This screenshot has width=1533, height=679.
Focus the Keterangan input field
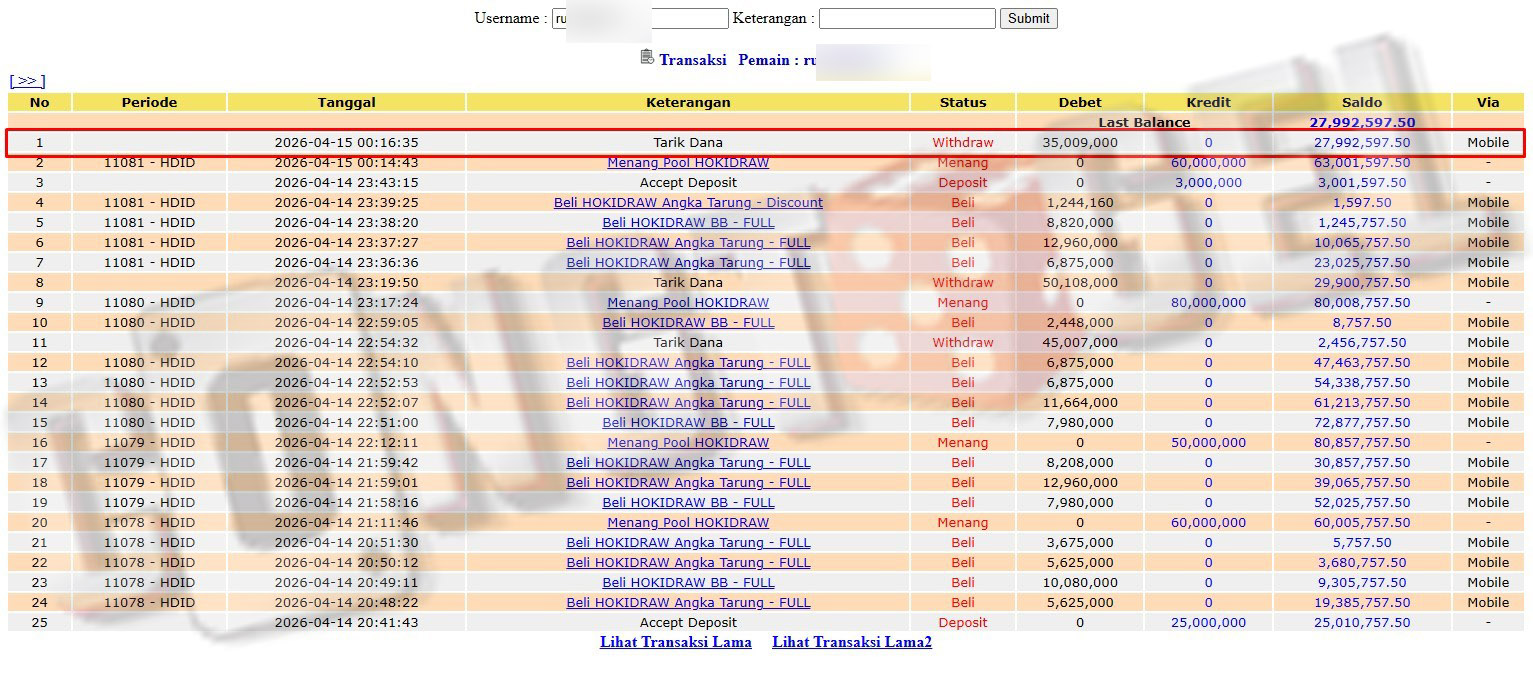(907, 18)
